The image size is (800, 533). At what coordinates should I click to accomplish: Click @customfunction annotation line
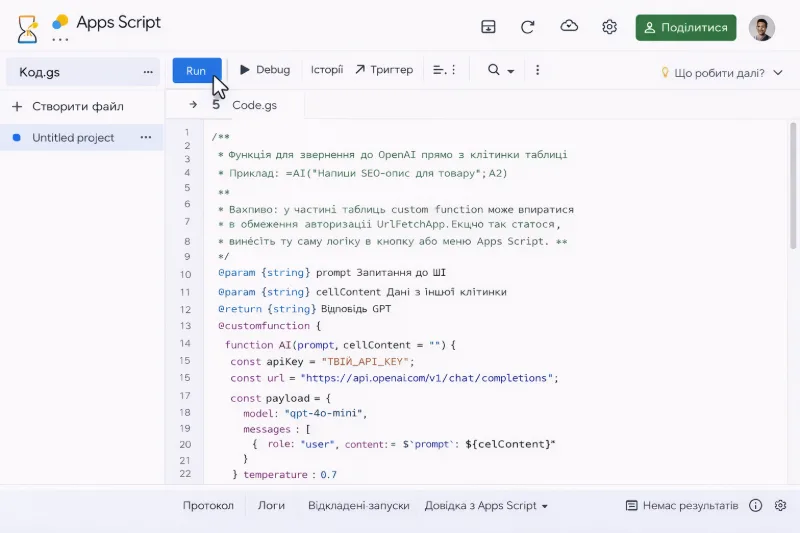pos(269,326)
